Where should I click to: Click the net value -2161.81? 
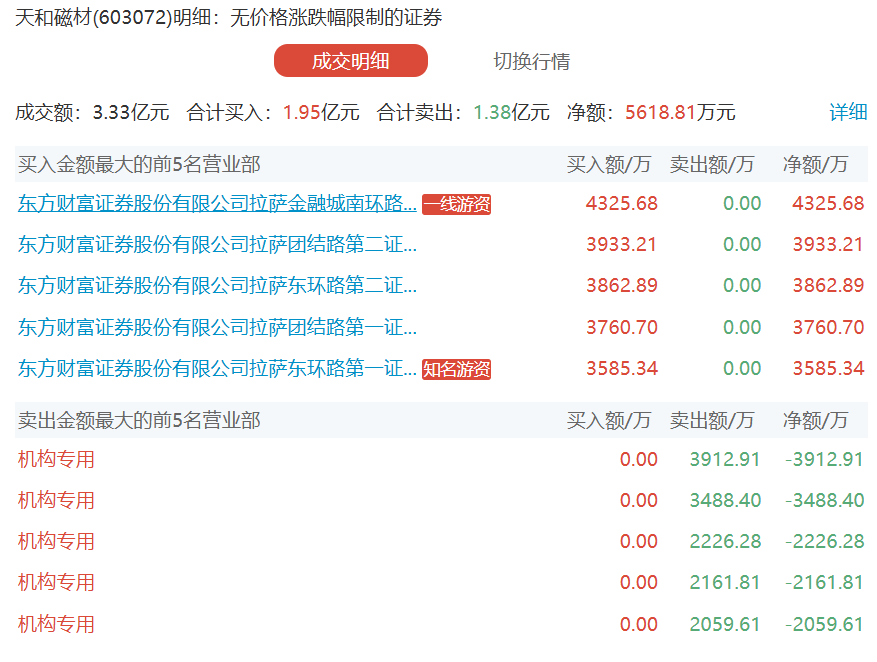(x=824, y=583)
